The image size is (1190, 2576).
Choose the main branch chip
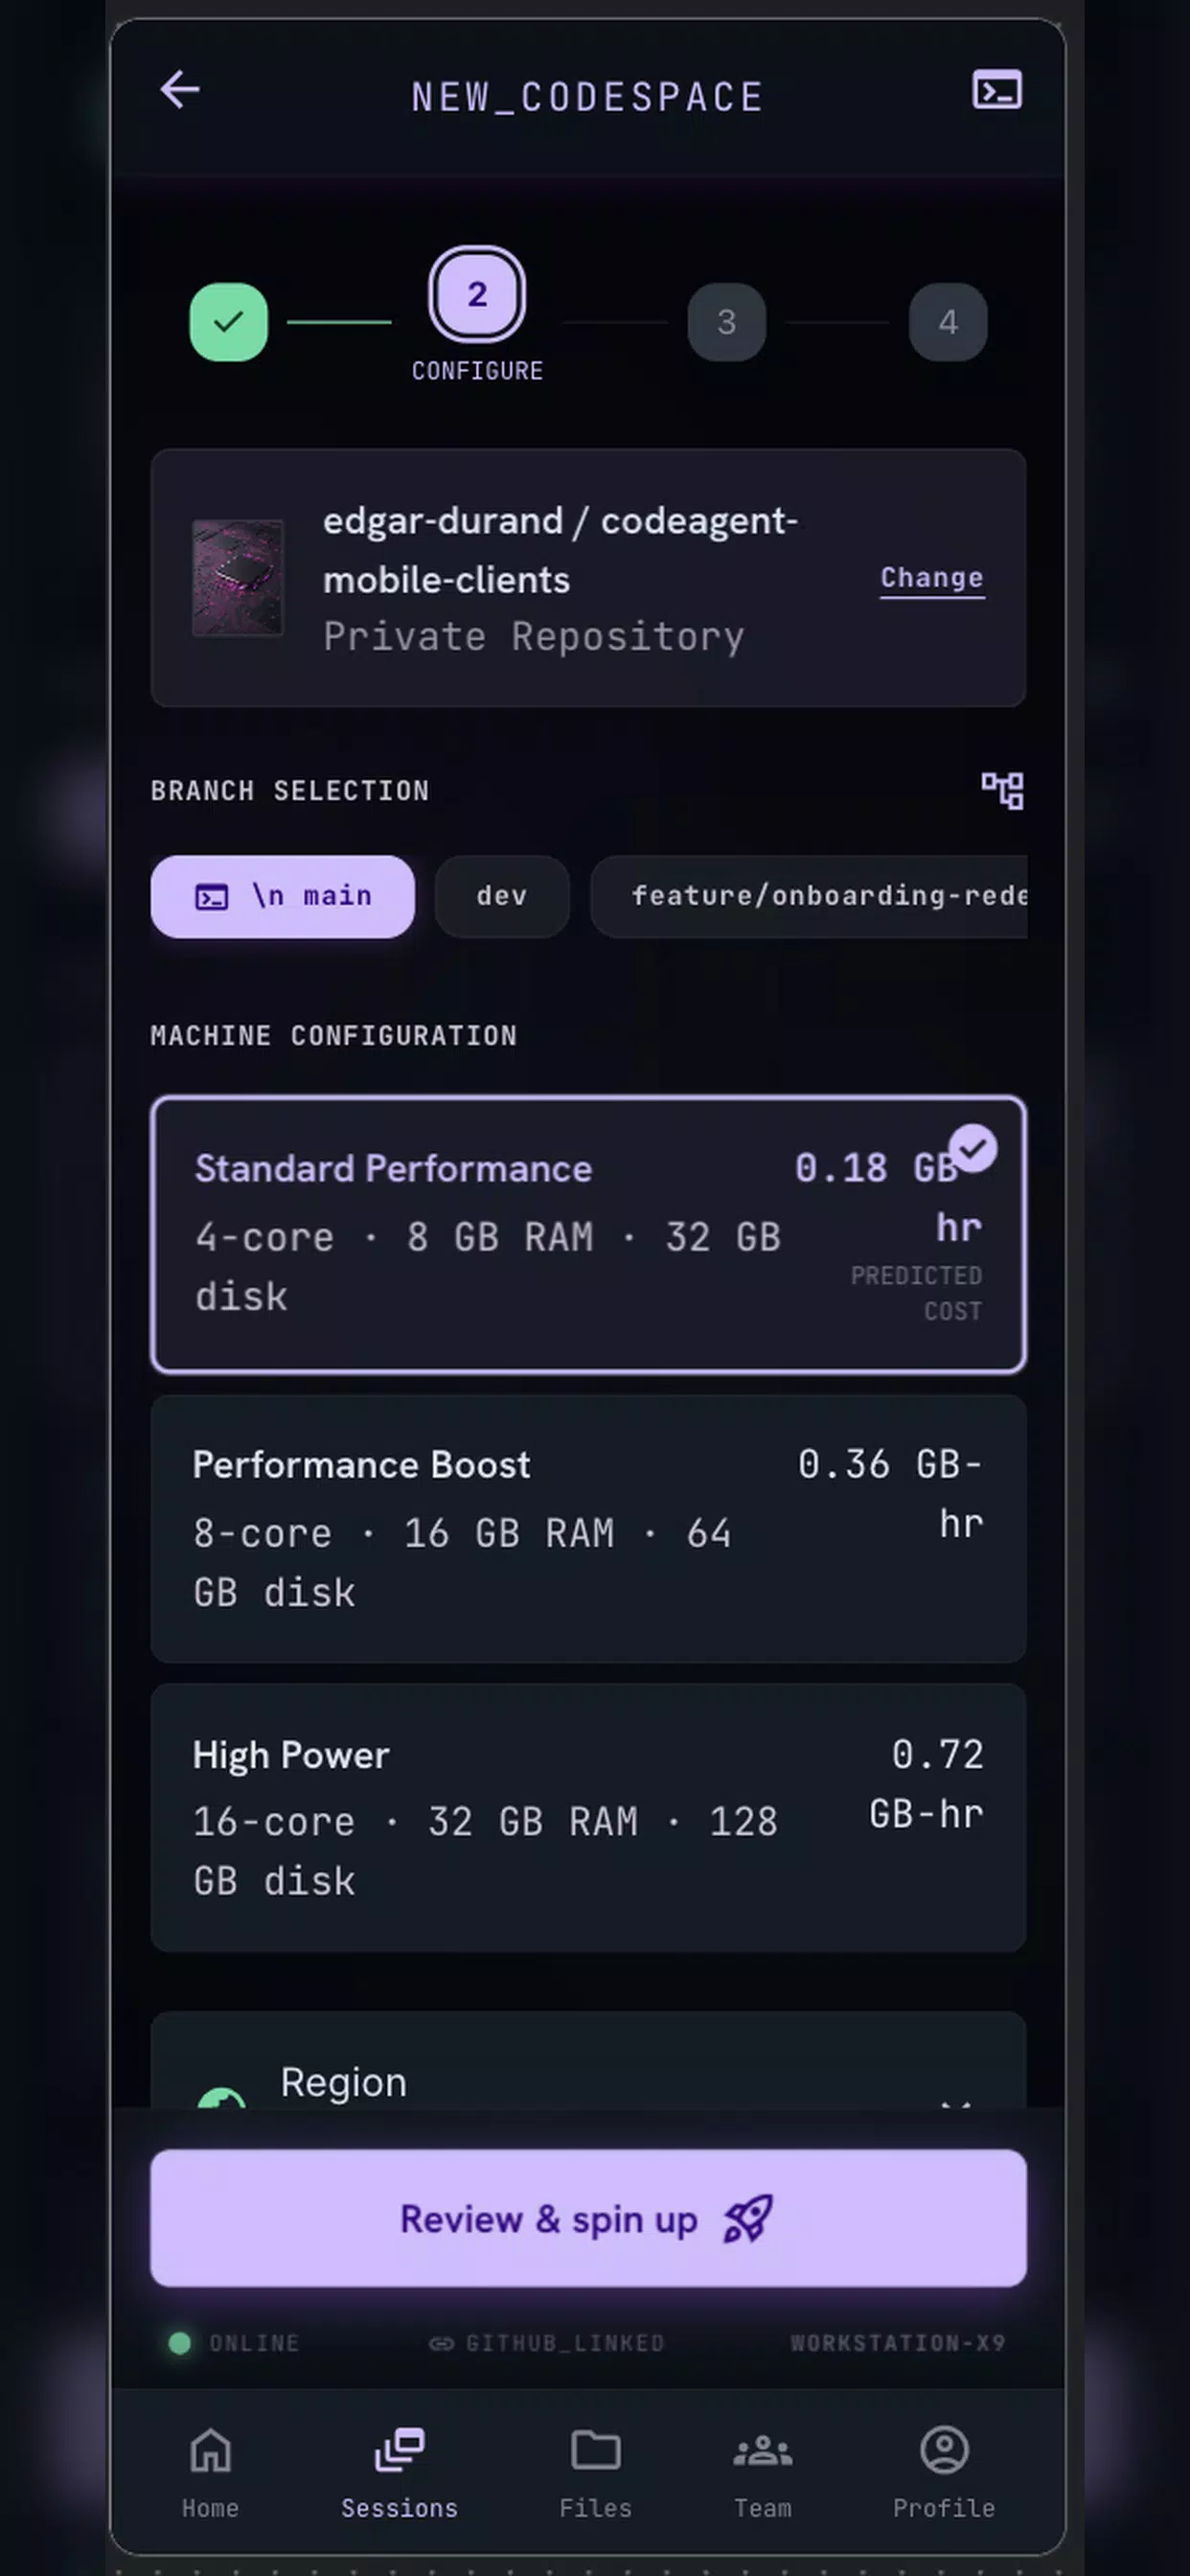[x=283, y=896]
